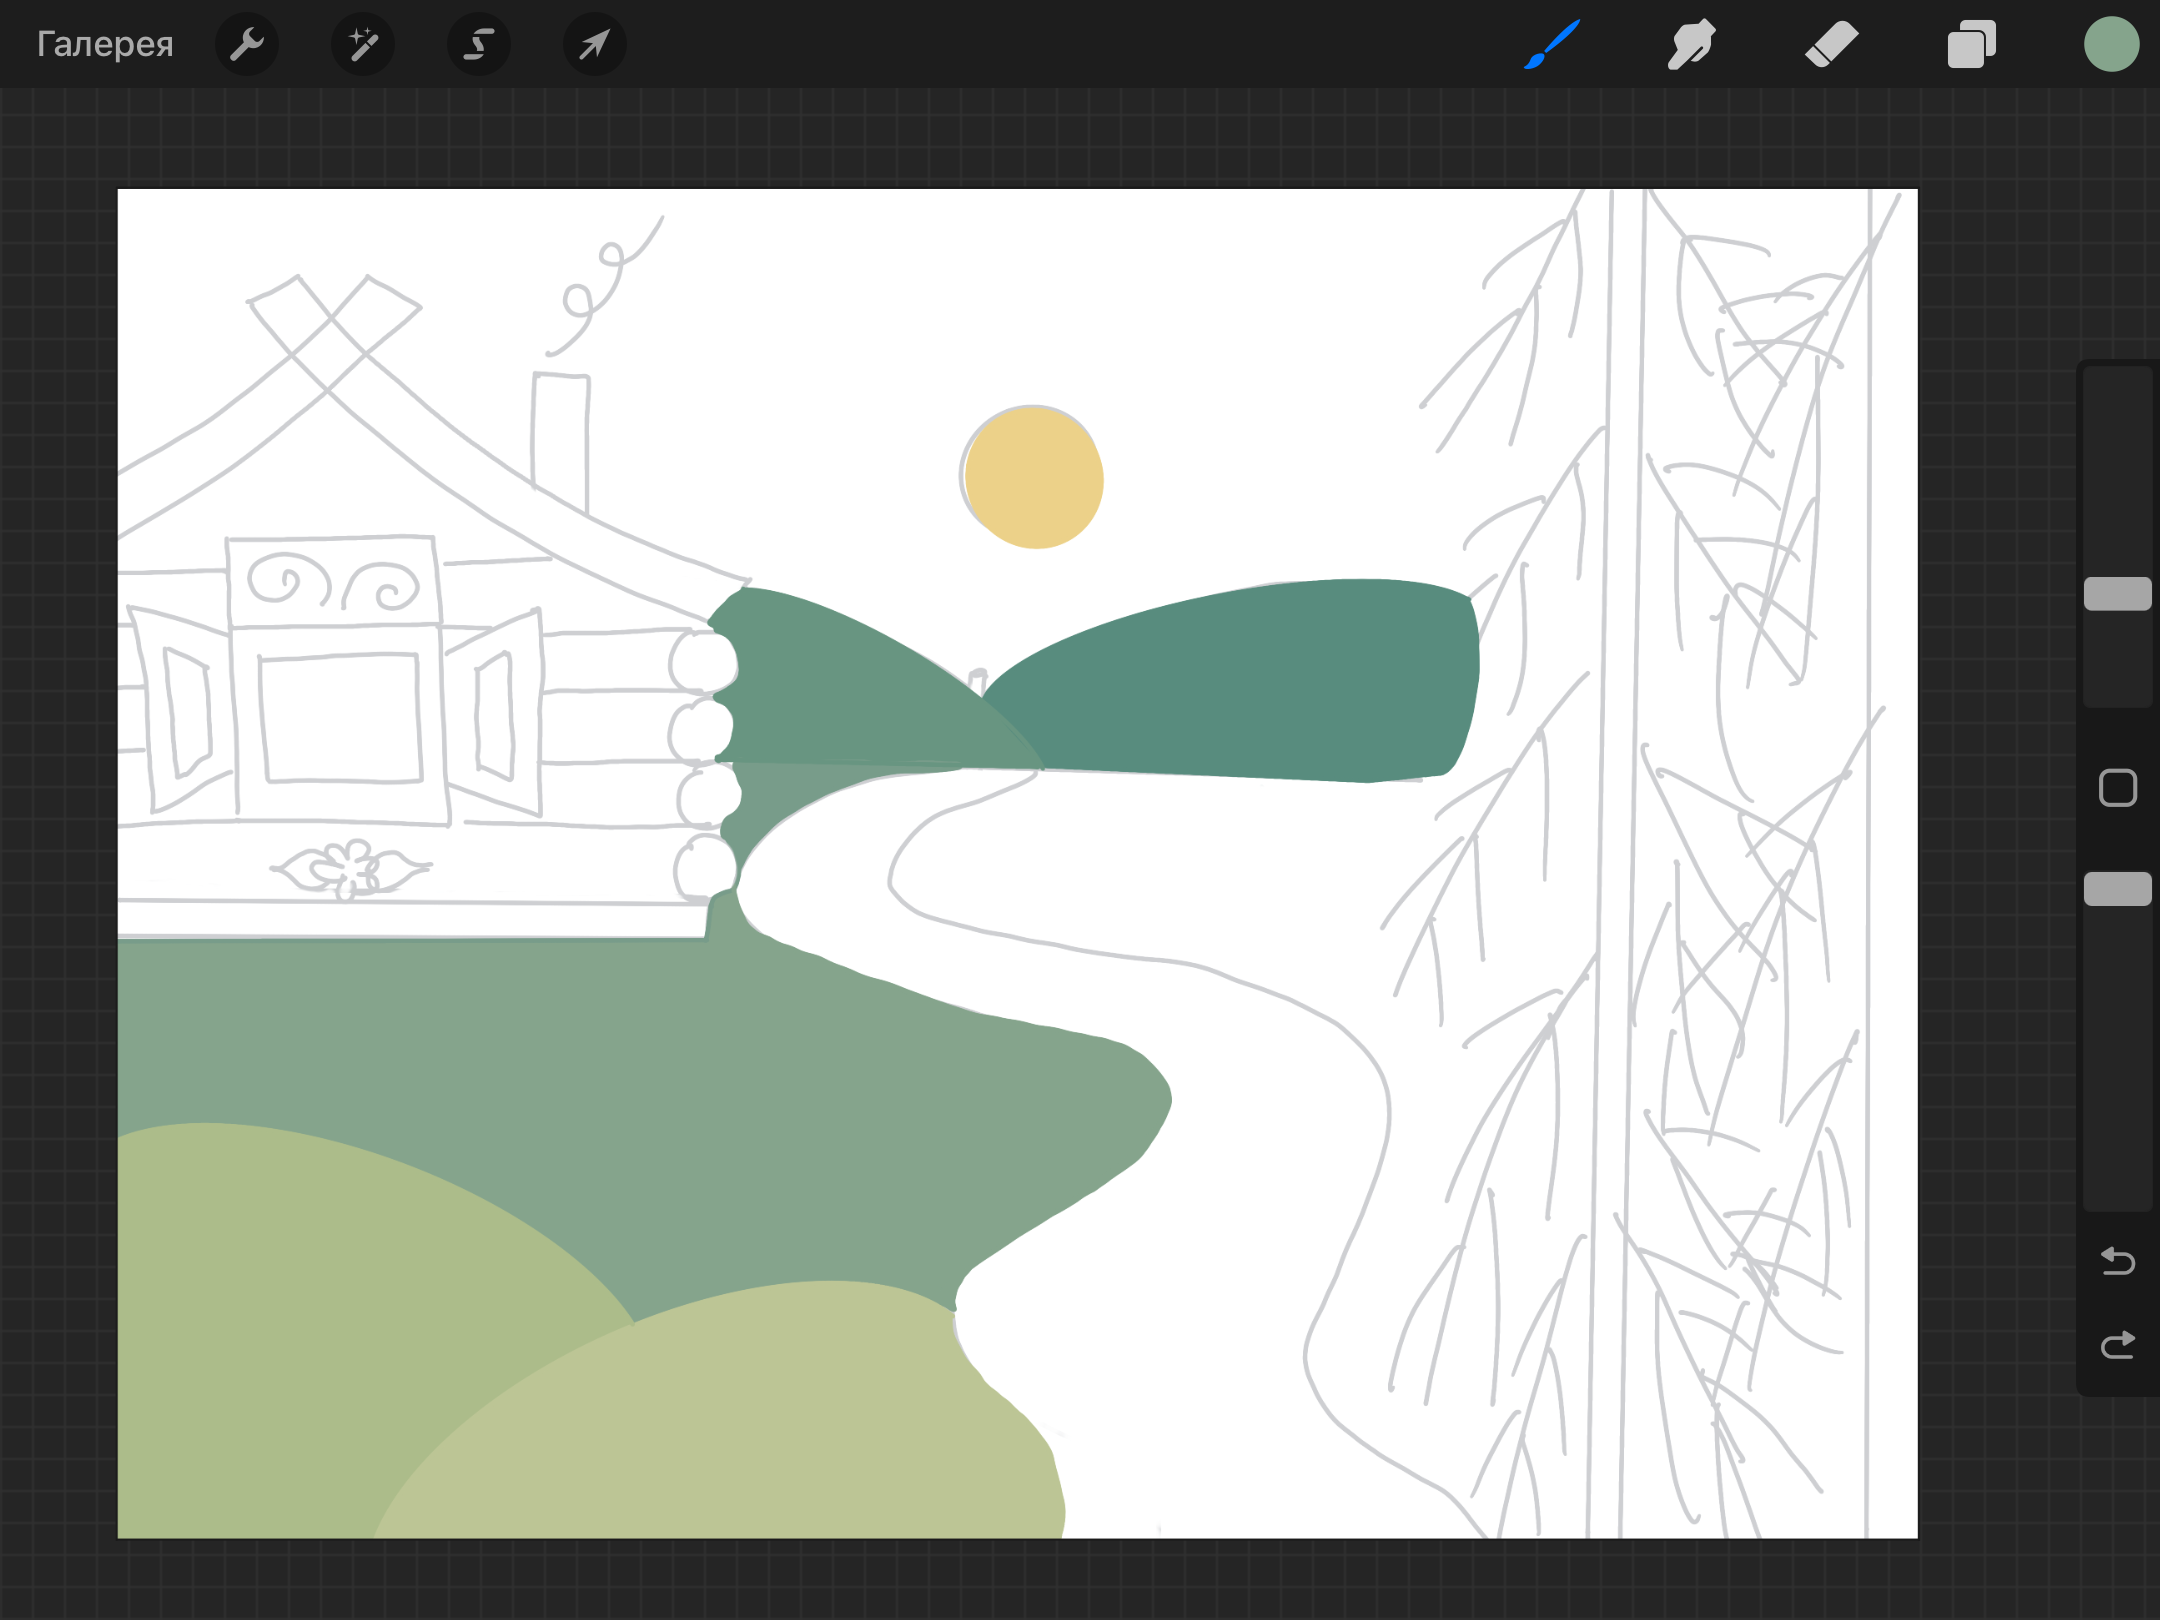
Task: Tap the house window sketch on canvas
Action: pos(340,716)
